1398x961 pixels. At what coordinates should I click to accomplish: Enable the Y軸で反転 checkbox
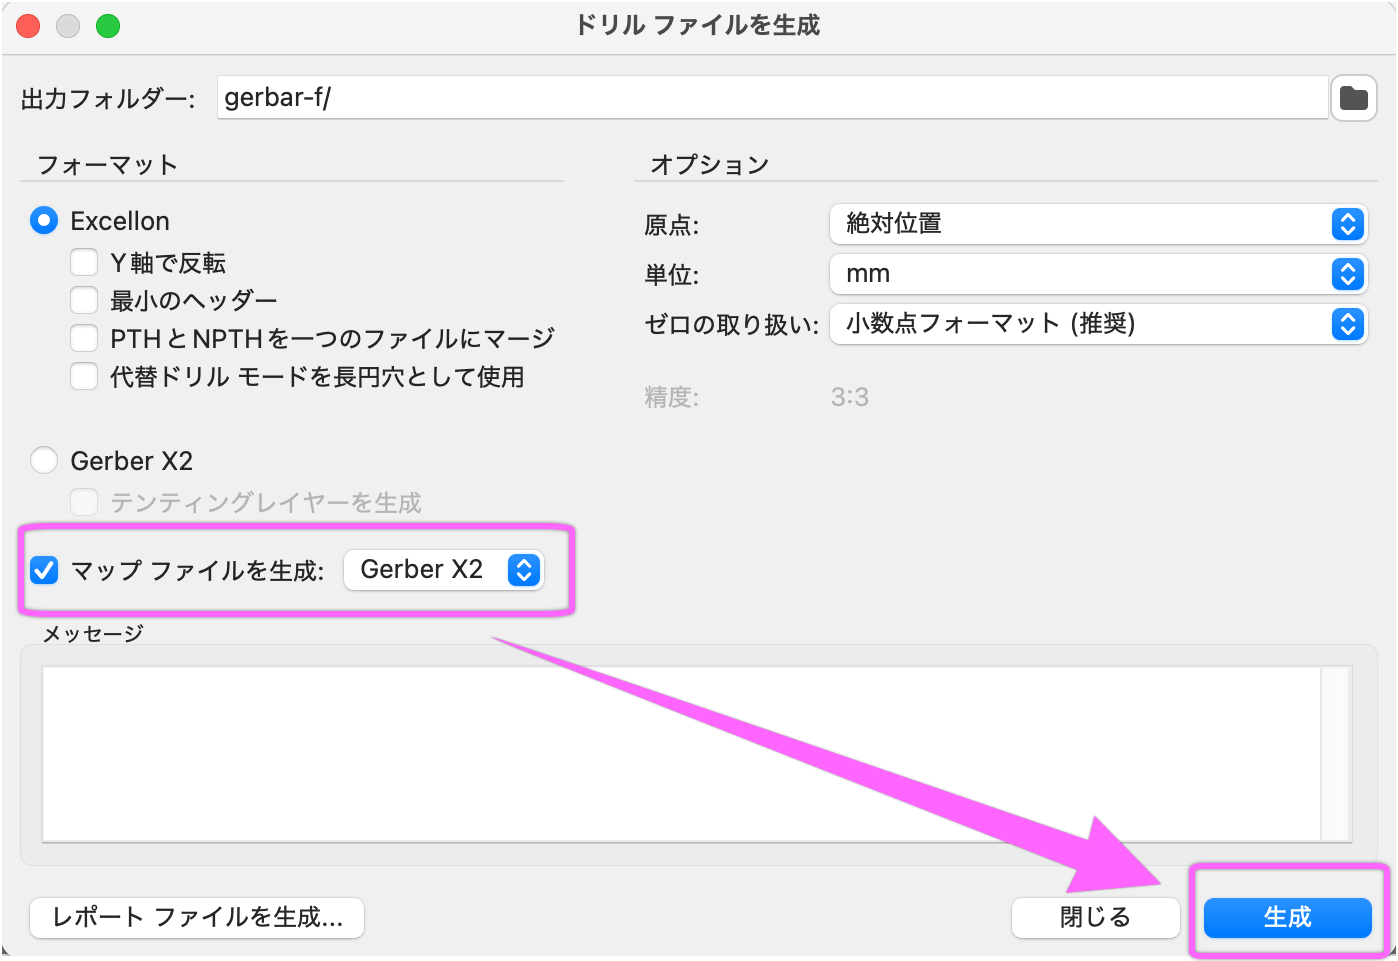point(84,263)
